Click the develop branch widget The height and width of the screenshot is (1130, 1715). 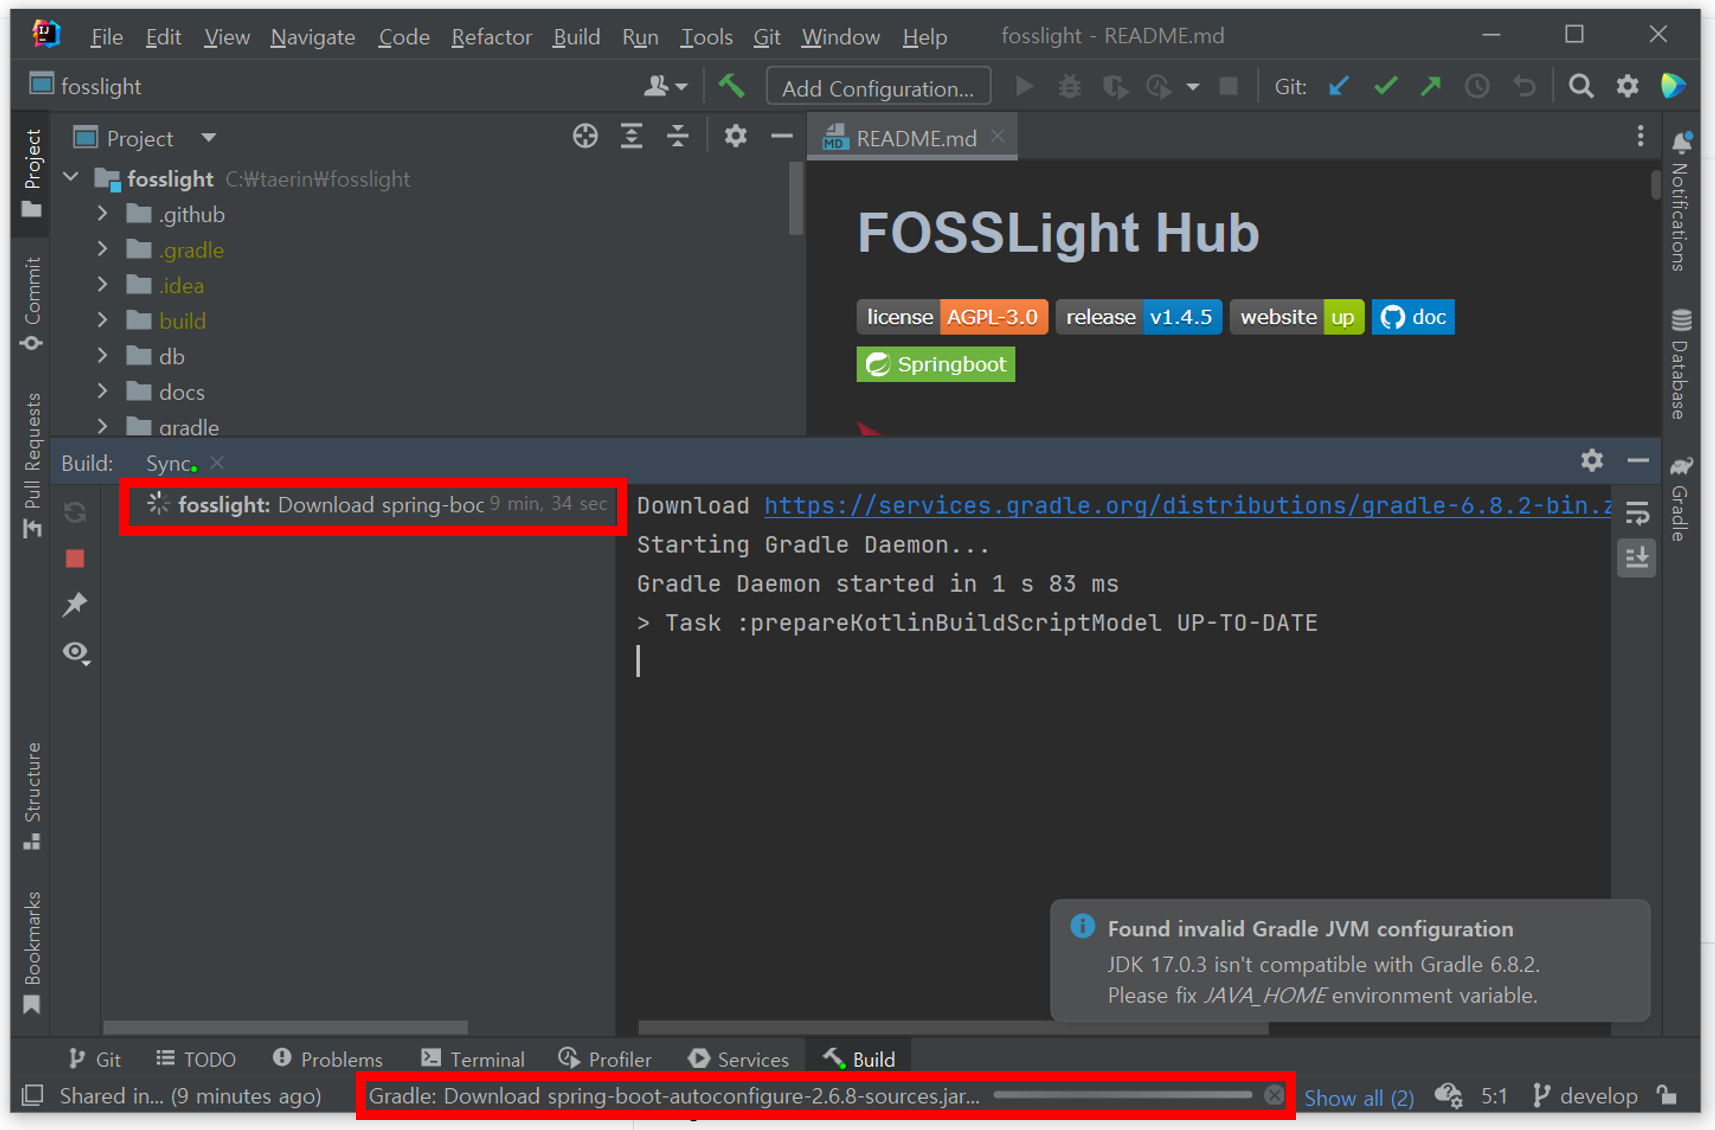point(1586,1096)
